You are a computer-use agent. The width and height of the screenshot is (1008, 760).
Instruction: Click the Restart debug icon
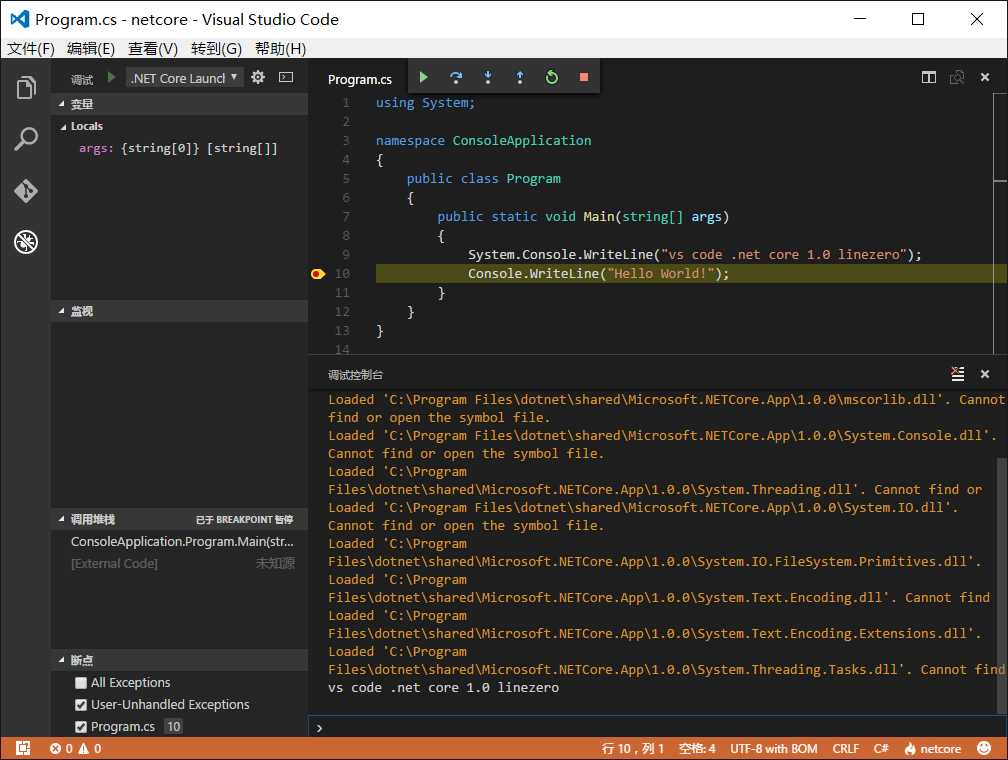[x=551, y=77]
